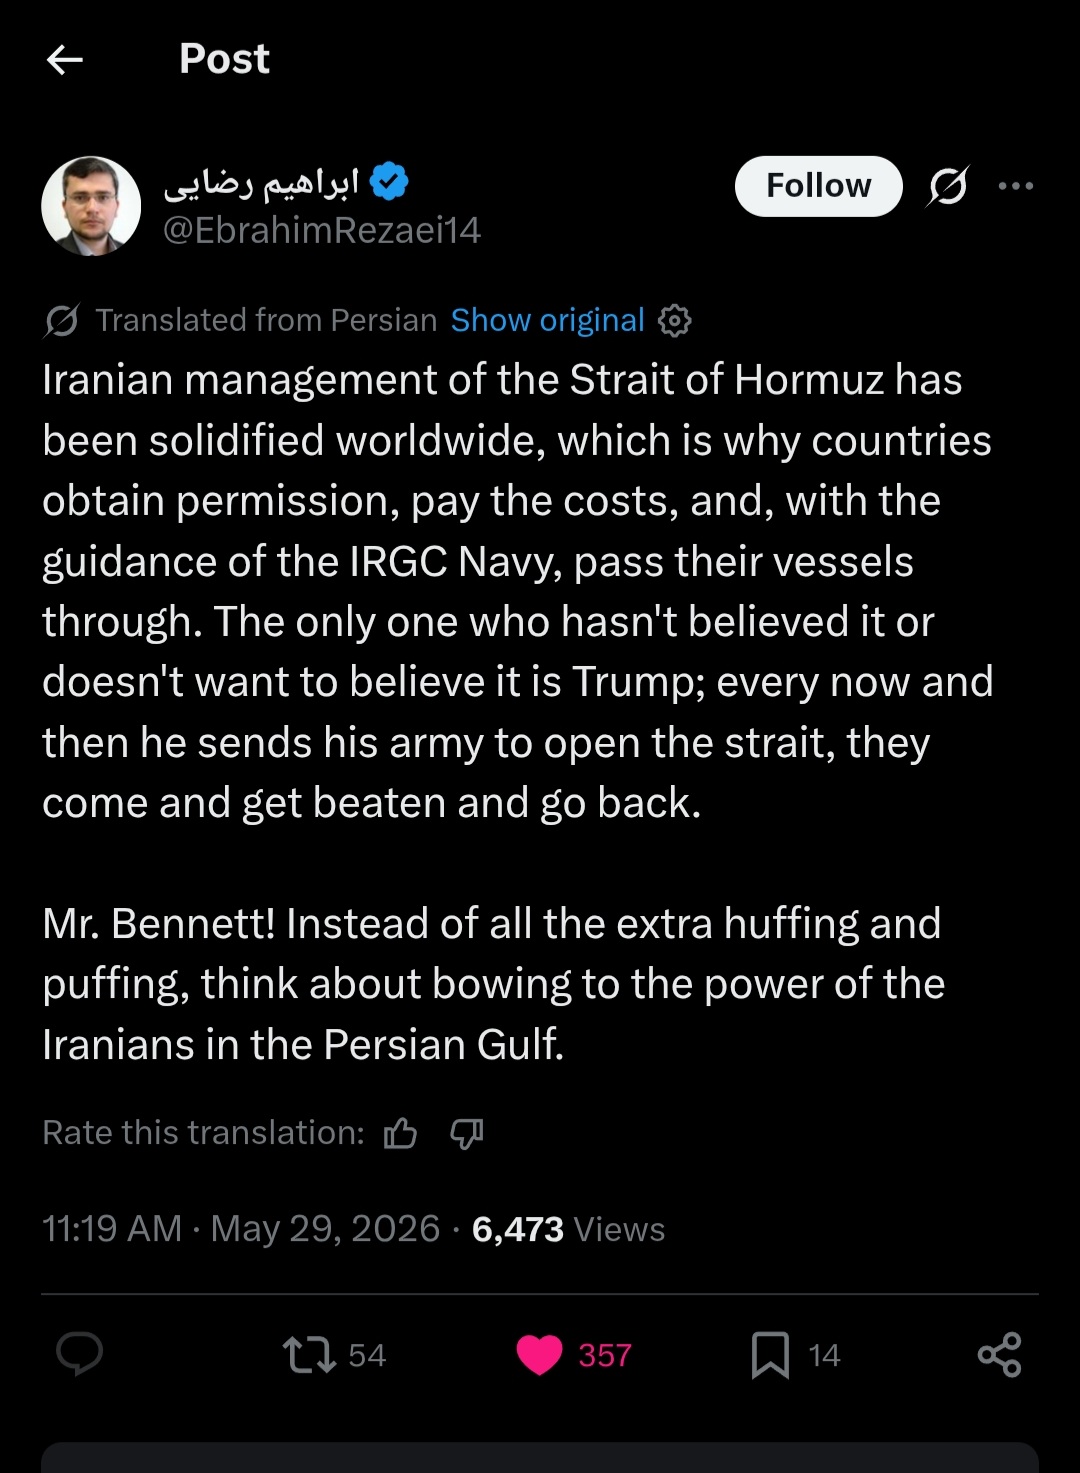1080x1473 pixels.
Task: Open the share icon
Action: click(x=999, y=1355)
